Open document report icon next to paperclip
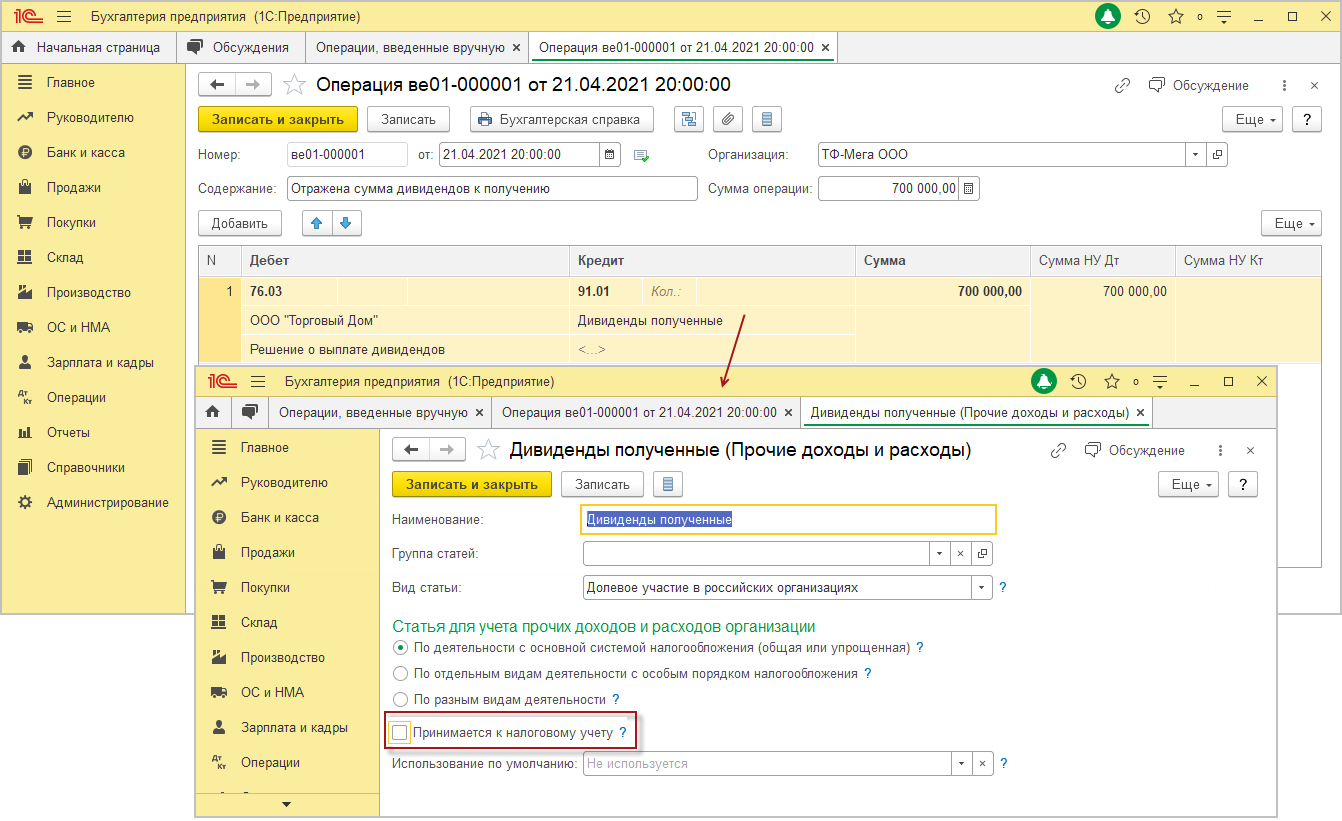The image size is (1342, 821). click(767, 119)
